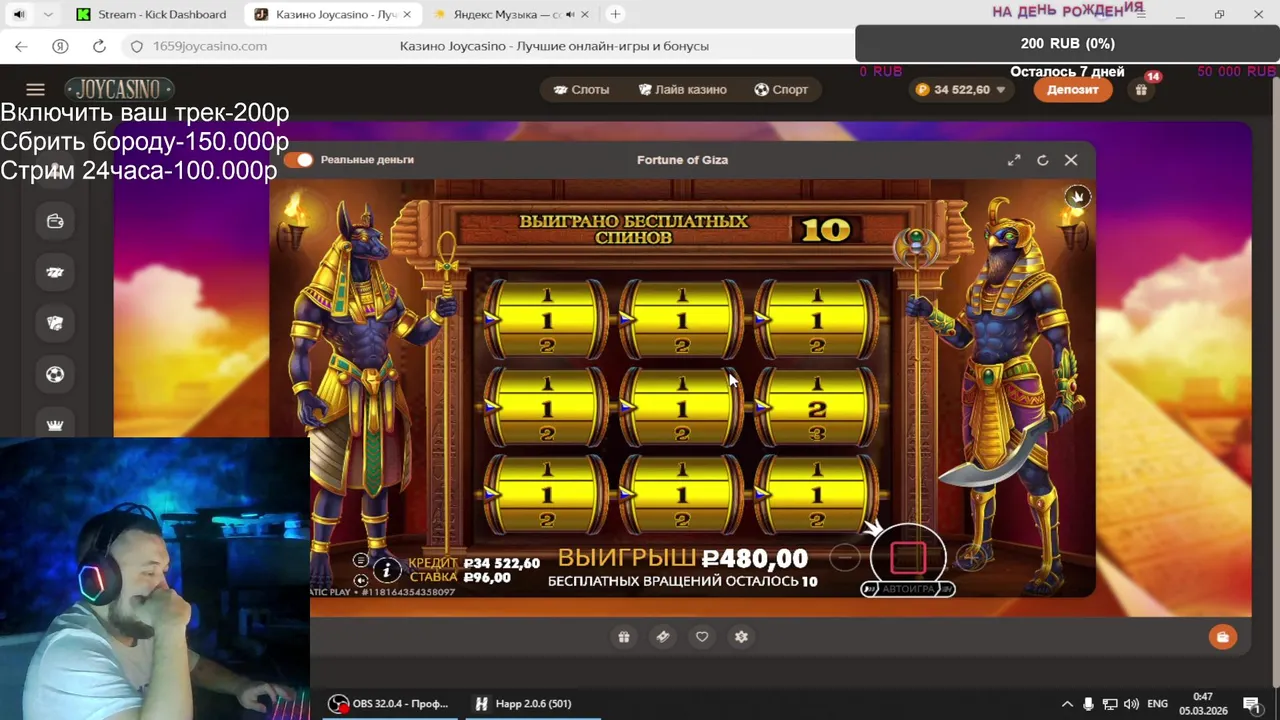Viewport: 1280px width, 720px height.
Task: Click the top-left golden reel
Action: point(546,320)
